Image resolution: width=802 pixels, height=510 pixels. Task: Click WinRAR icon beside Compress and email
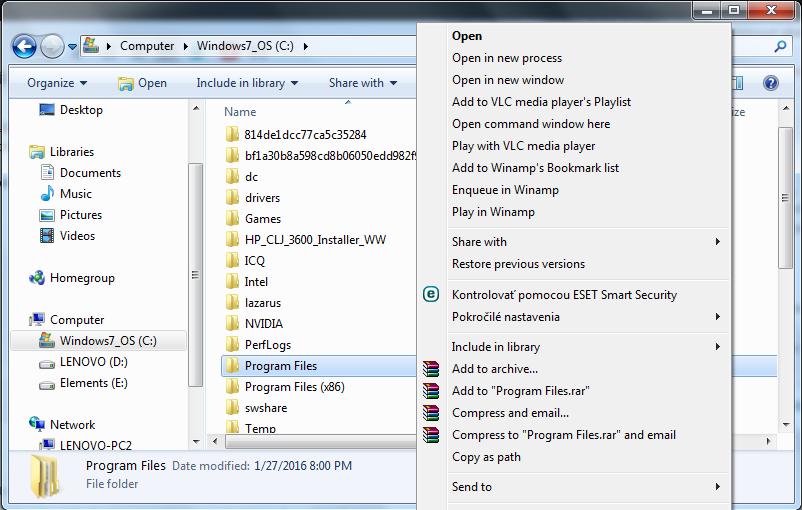(431, 413)
